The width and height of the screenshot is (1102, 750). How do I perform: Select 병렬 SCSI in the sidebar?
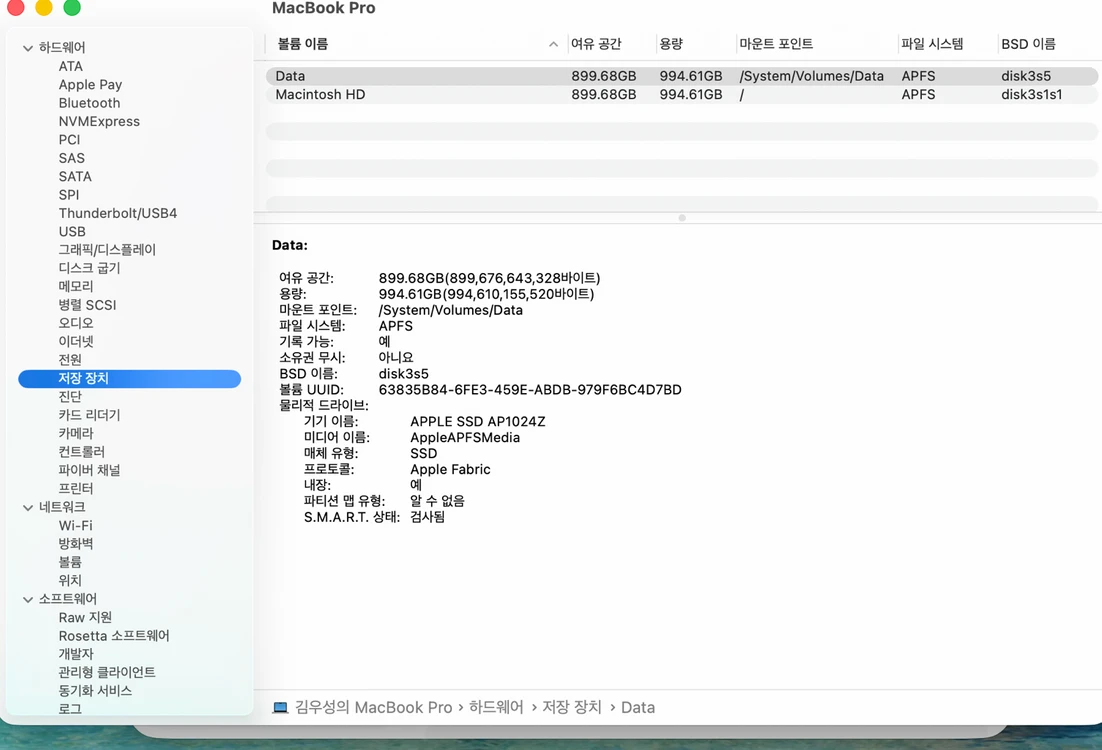pos(87,304)
